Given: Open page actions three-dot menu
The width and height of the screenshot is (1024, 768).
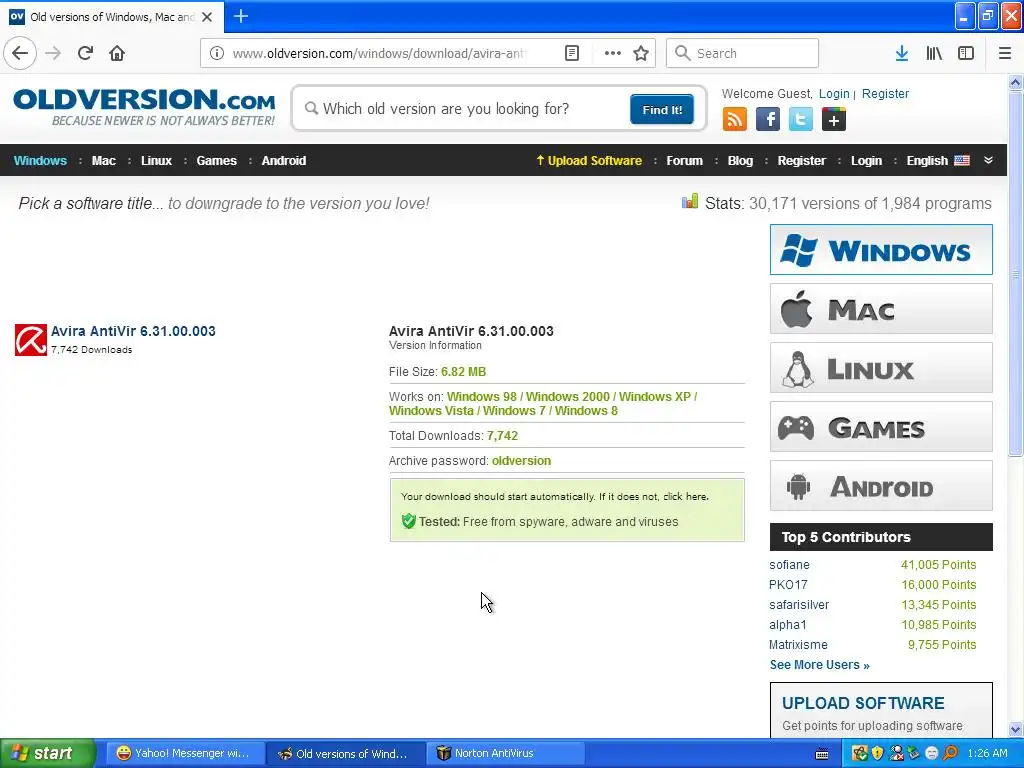Looking at the screenshot, I should (x=613, y=53).
